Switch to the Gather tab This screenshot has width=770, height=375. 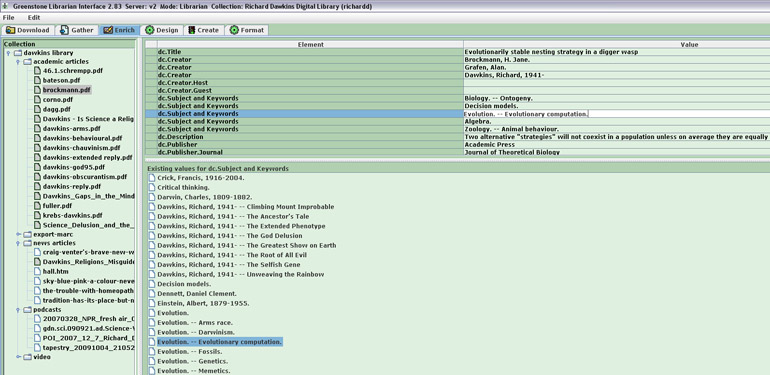coord(77,30)
